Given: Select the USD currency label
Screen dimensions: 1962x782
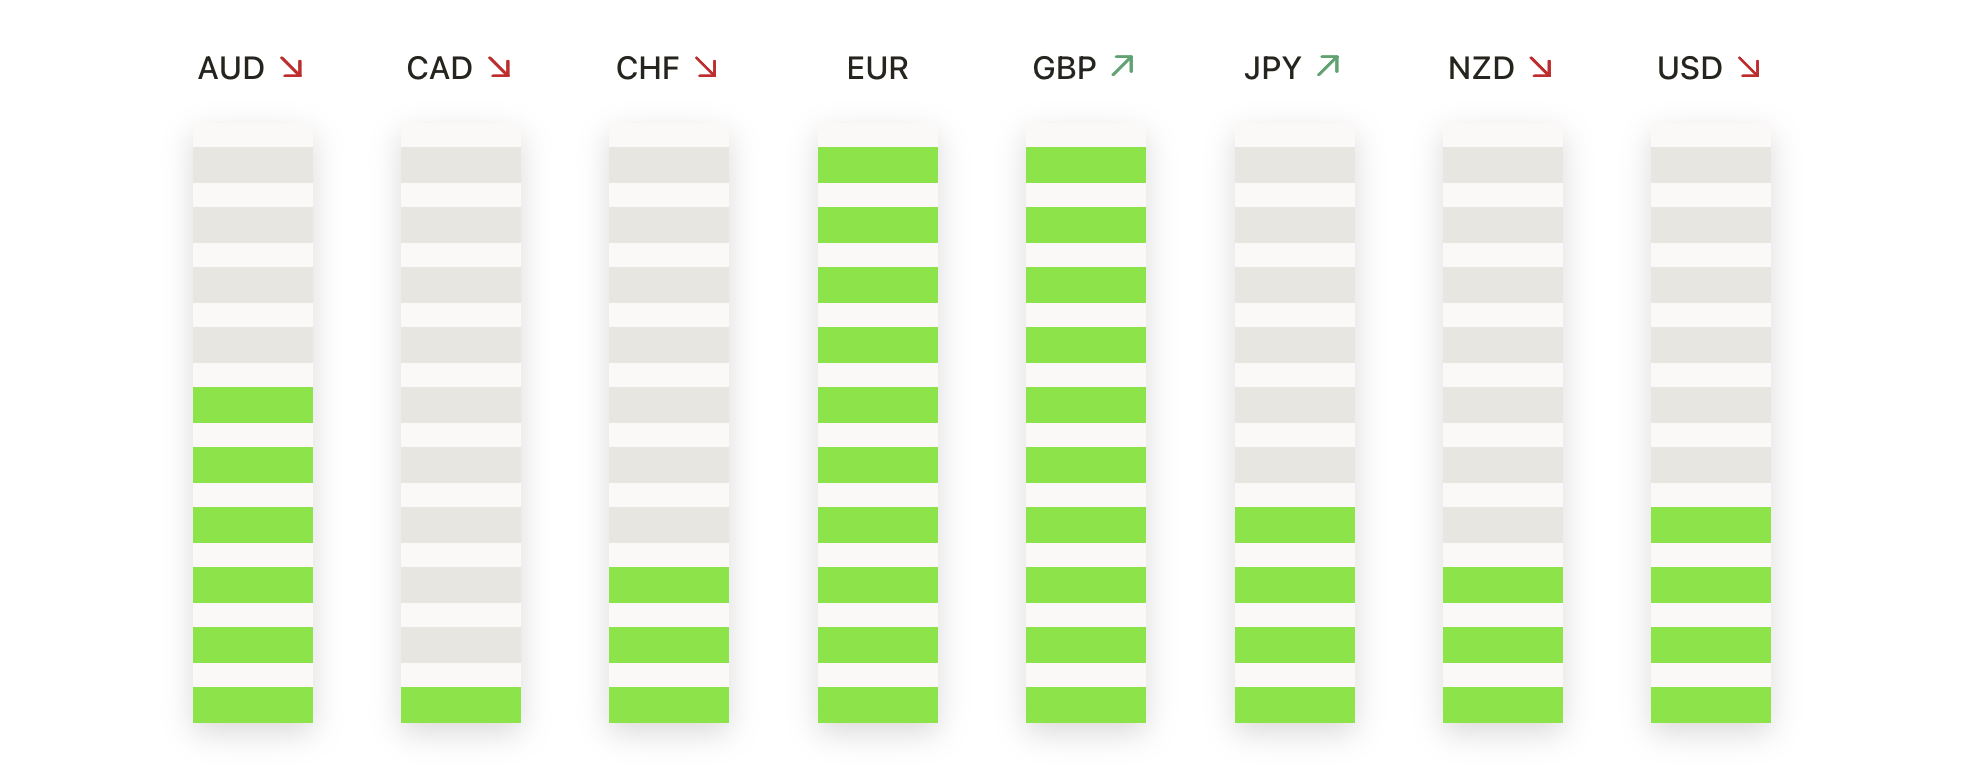Looking at the screenshot, I should [x=1689, y=68].
